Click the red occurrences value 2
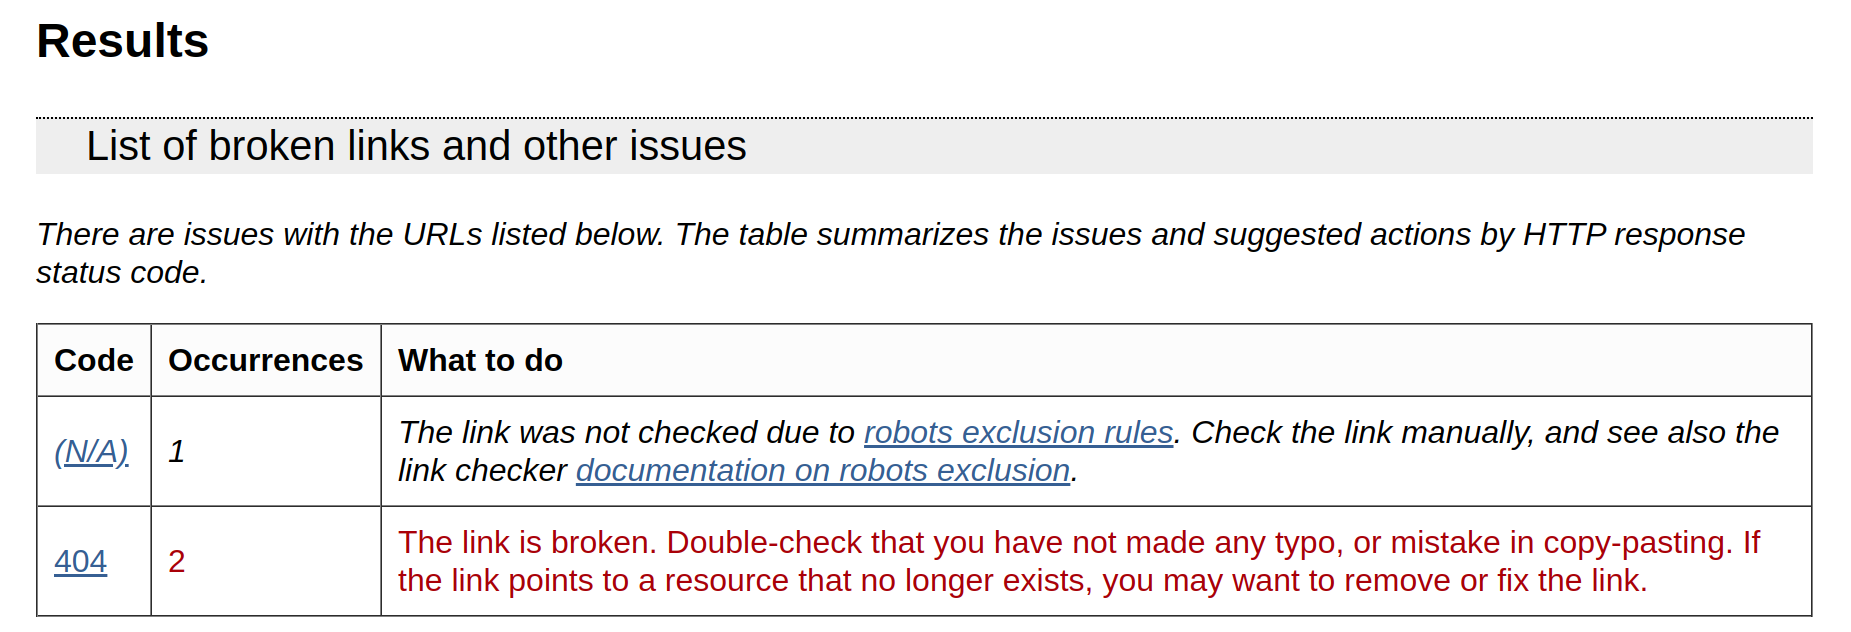The image size is (1851, 632). point(177,562)
